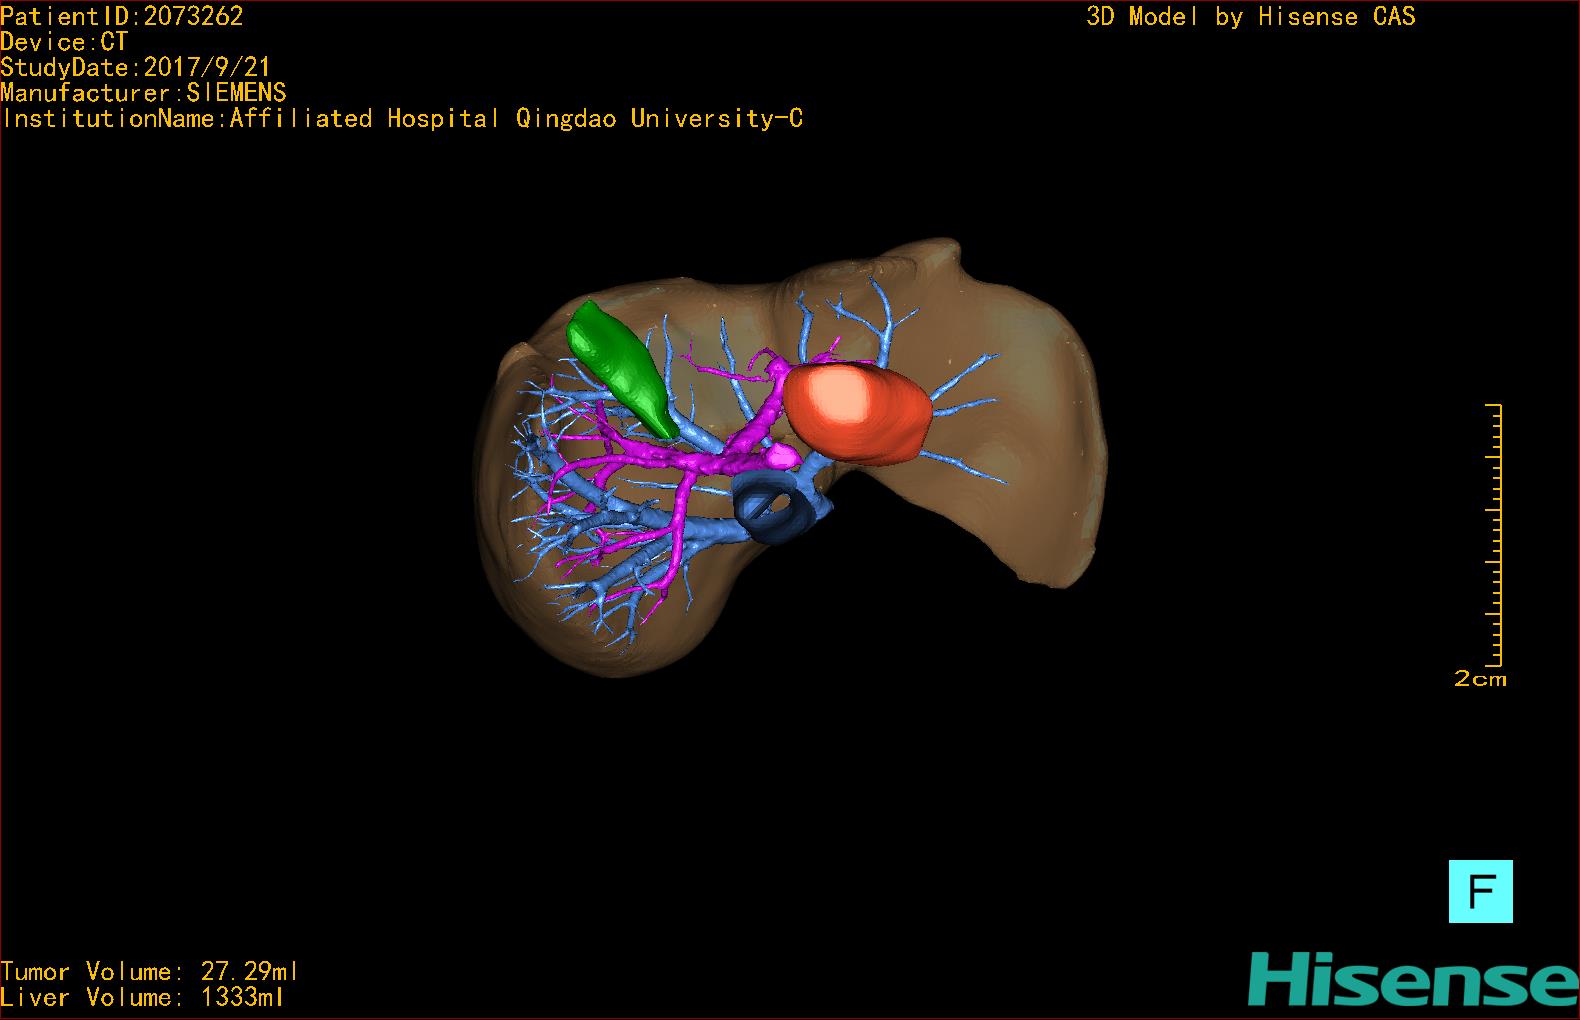Click the green gallbladder model
The height and width of the screenshot is (1020, 1580).
622,369
